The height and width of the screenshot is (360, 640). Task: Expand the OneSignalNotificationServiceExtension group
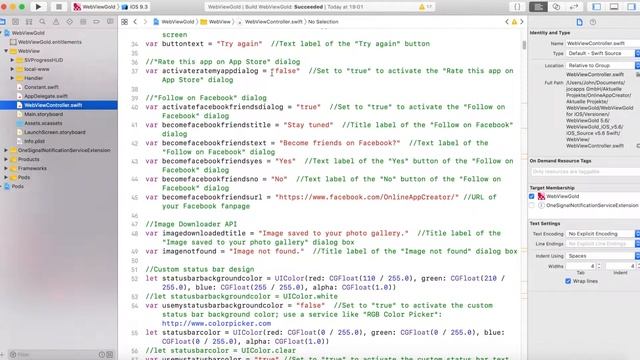coord(6,150)
